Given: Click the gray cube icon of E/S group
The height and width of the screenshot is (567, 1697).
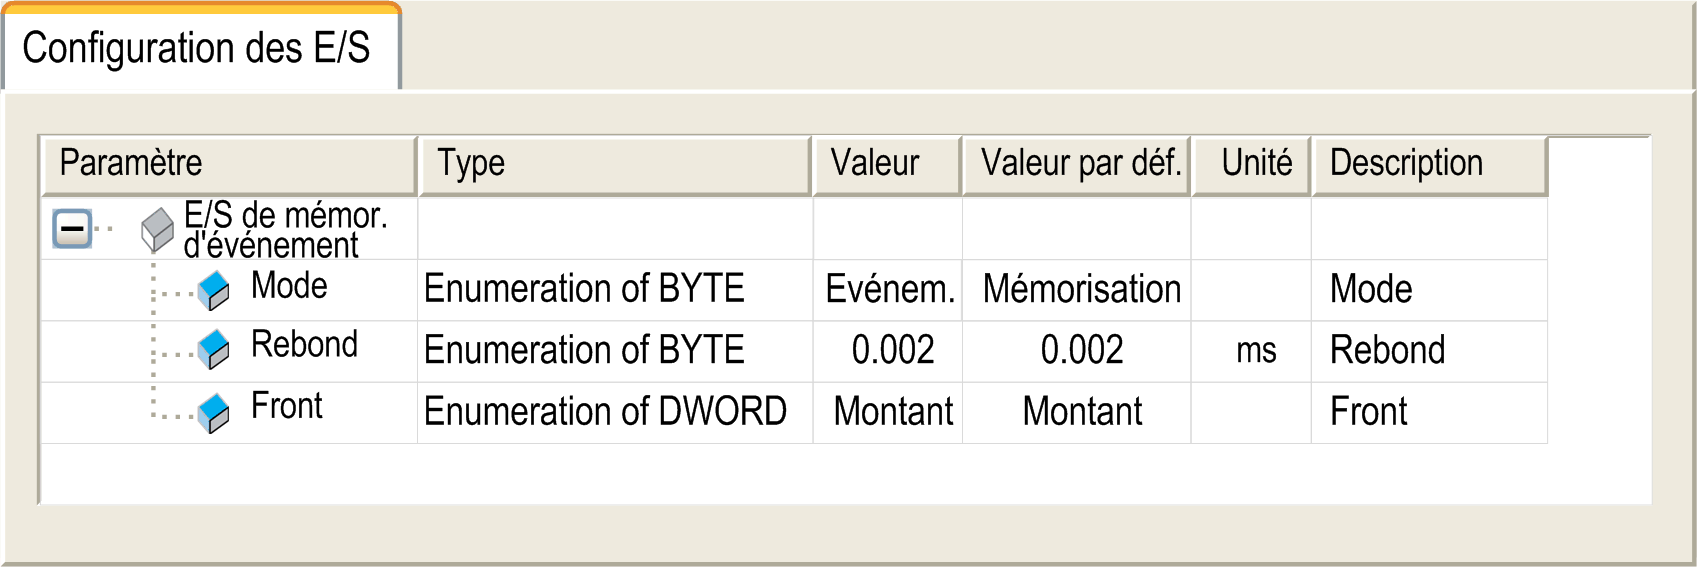Looking at the screenshot, I should pos(157,230).
